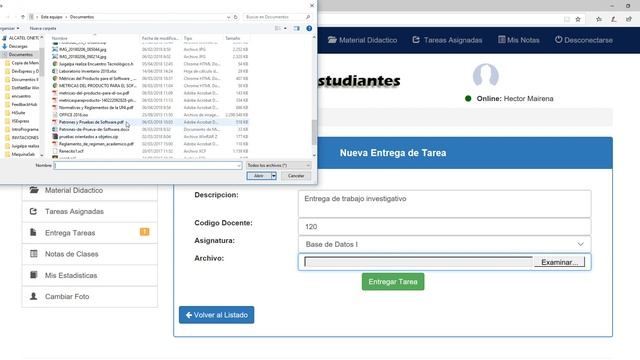The image size is (640, 360).
Task: Click the Tareas Asignadas share icon in navbar
Action: tap(416, 40)
